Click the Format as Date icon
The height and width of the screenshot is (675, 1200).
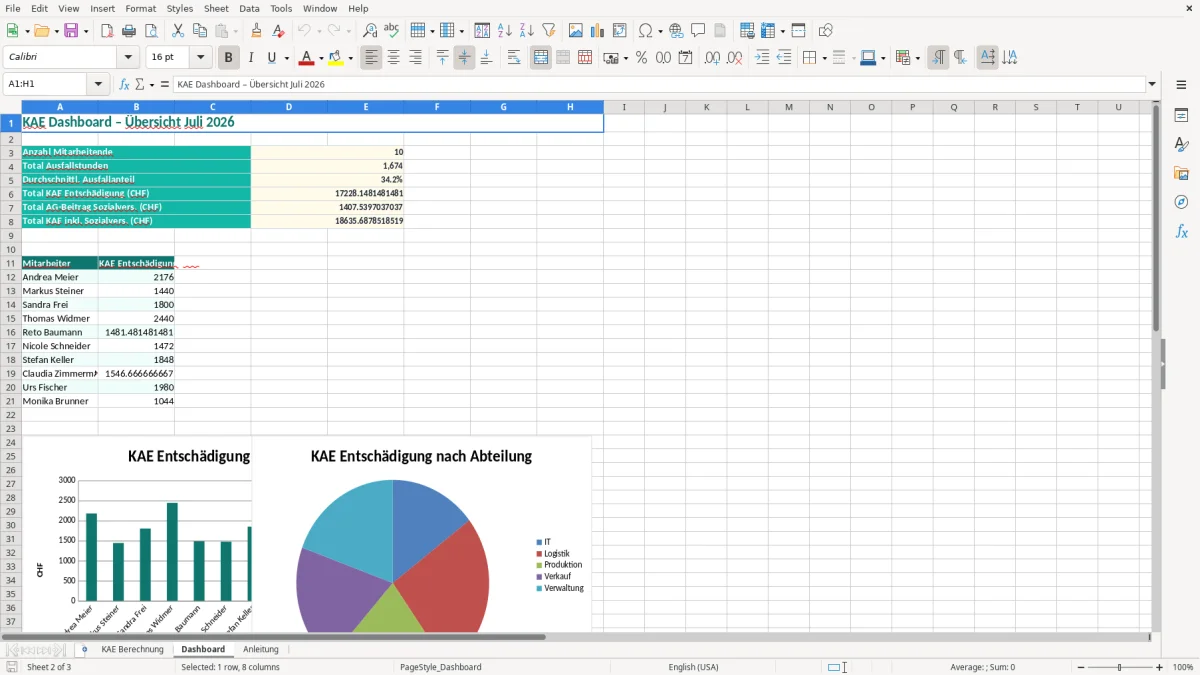tap(685, 58)
